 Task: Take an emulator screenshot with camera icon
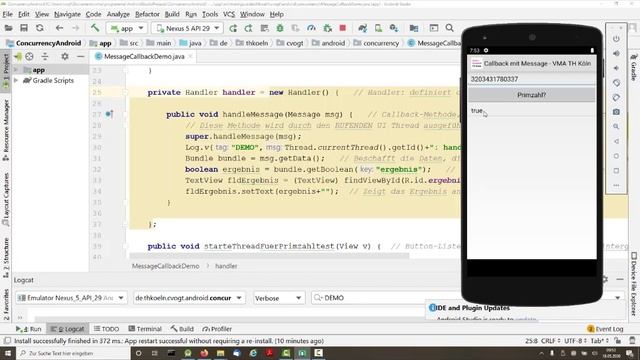coord(616,112)
